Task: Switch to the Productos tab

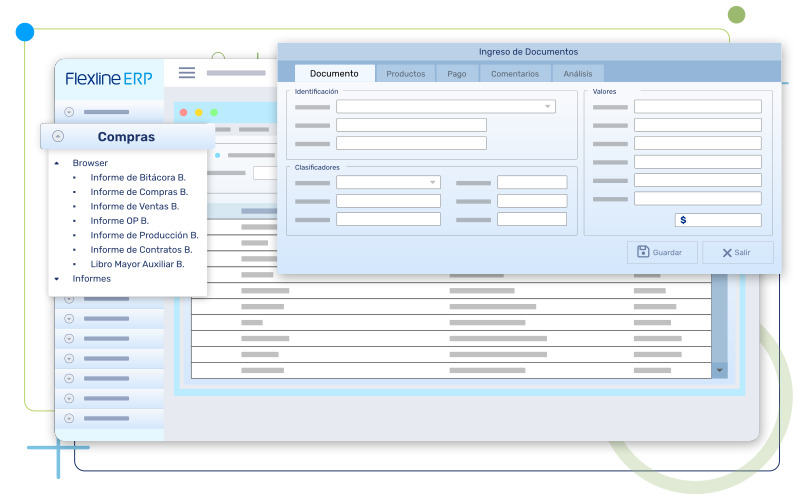Action: tap(405, 73)
